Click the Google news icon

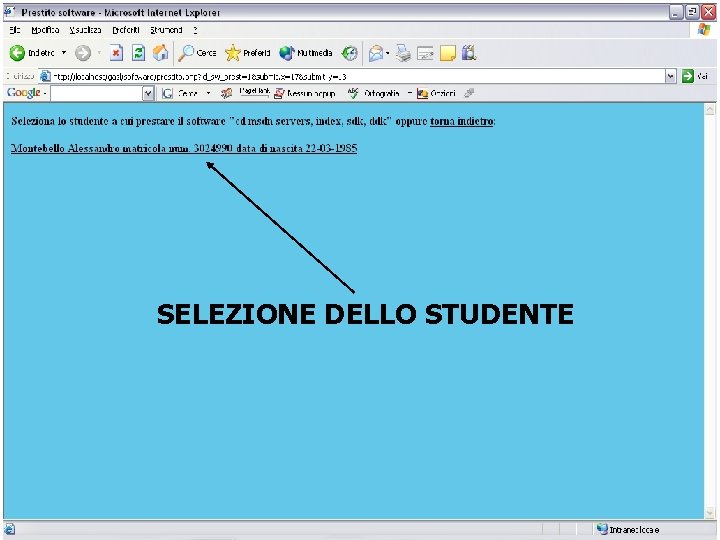[x=226, y=94]
